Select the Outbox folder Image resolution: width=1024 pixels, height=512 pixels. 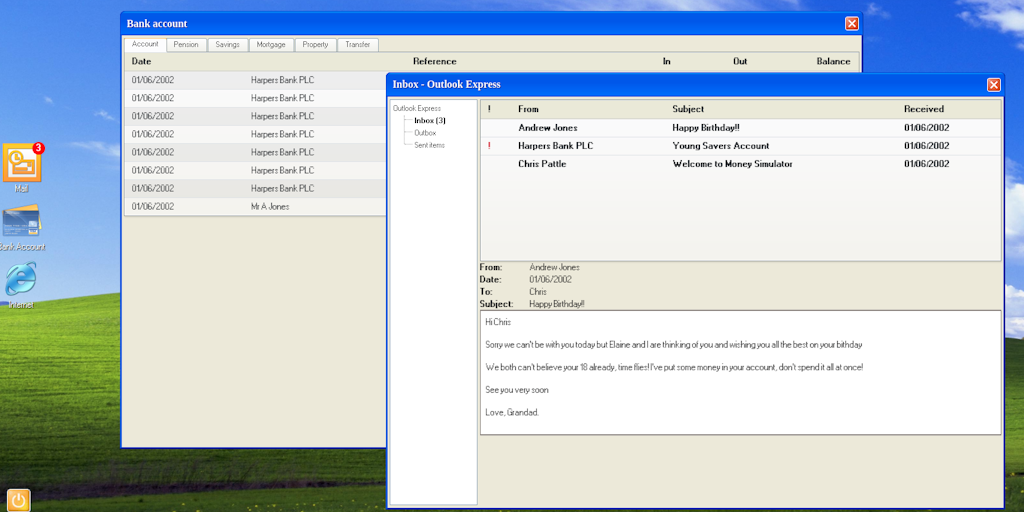[425, 133]
